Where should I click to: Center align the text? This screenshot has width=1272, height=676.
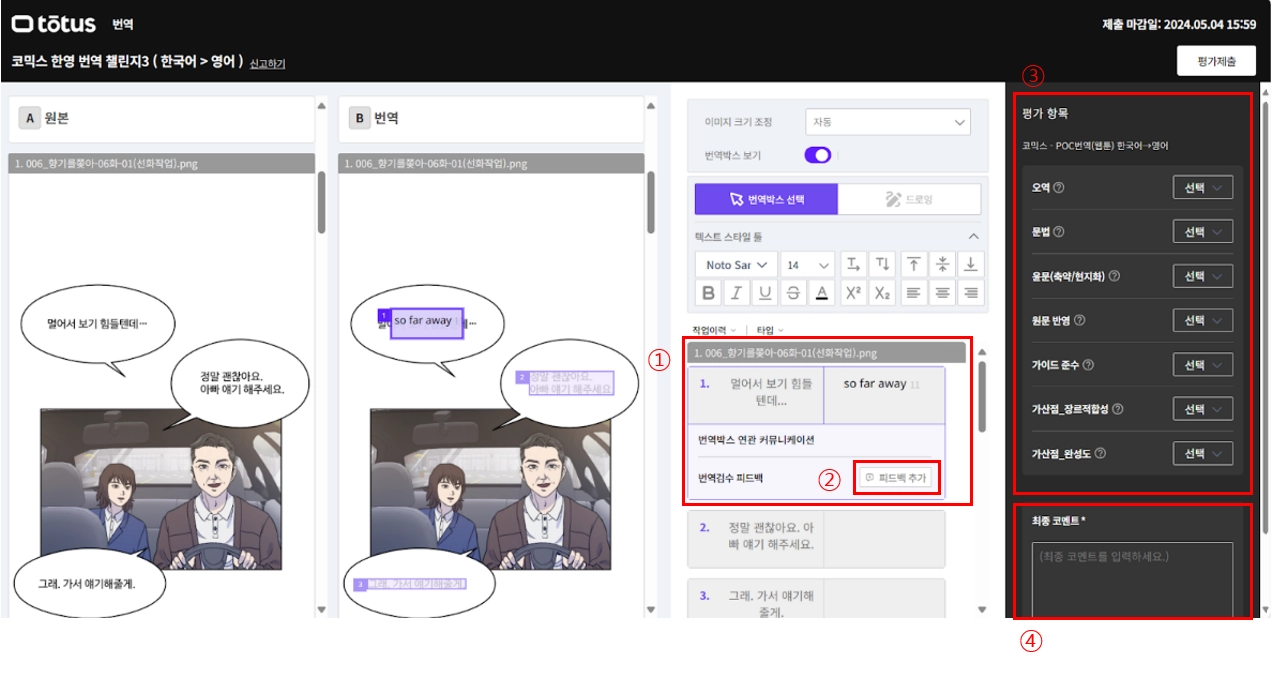(x=942, y=293)
